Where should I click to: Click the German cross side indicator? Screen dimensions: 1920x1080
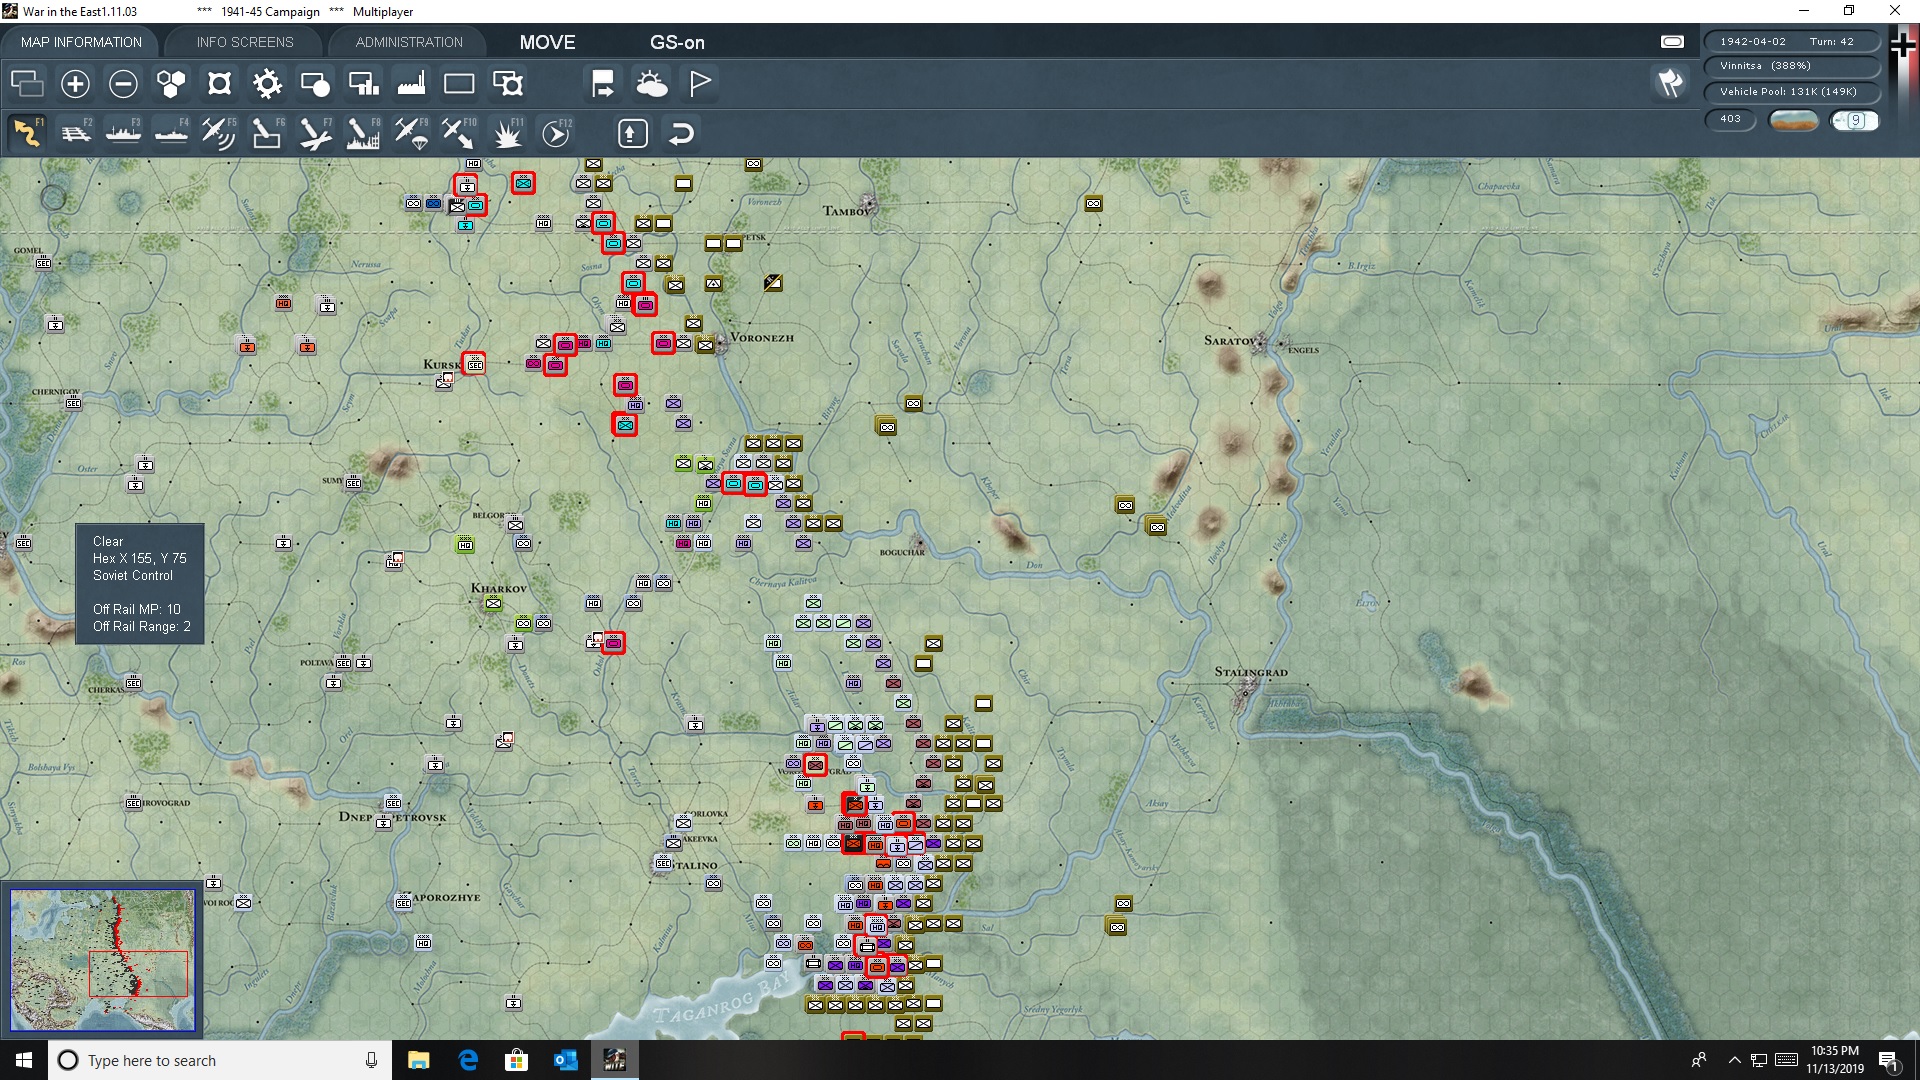tap(1903, 44)
